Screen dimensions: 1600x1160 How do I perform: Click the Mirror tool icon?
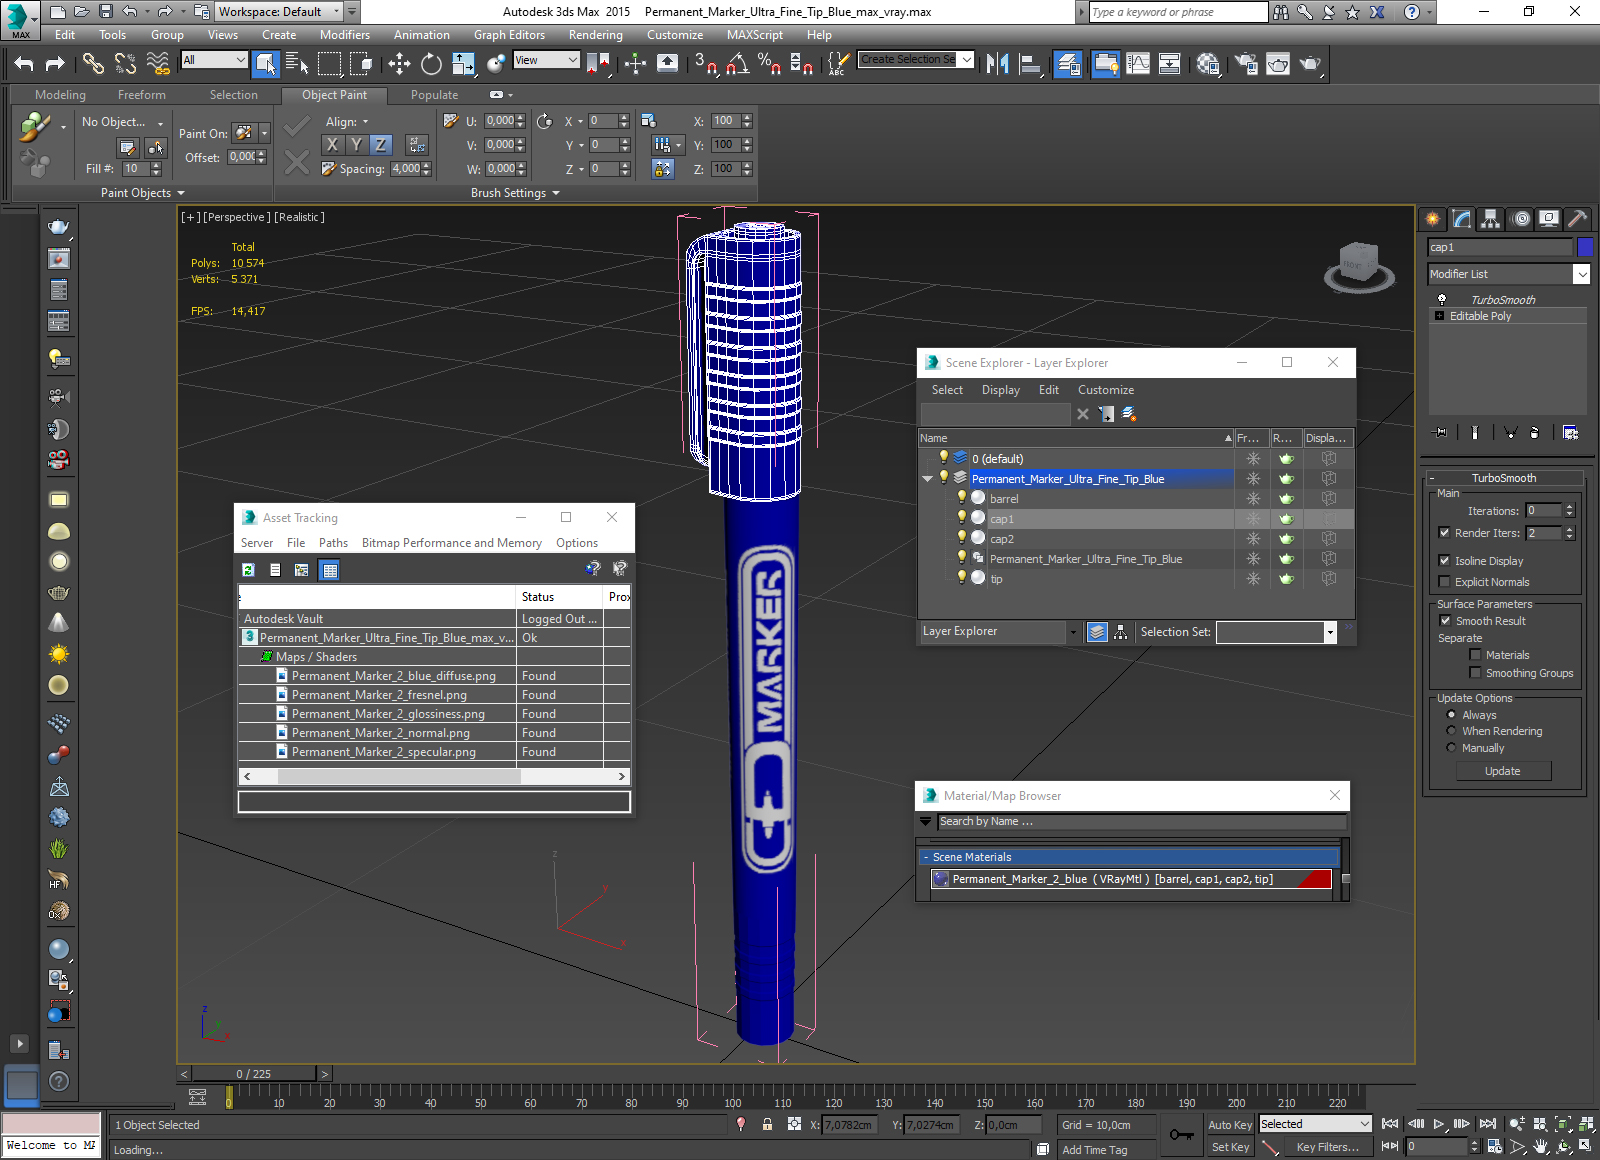pos(997,64)
